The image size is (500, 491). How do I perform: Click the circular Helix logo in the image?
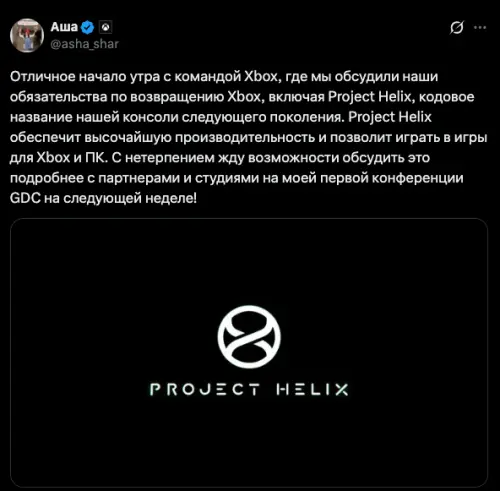click(x=249, y=337)
